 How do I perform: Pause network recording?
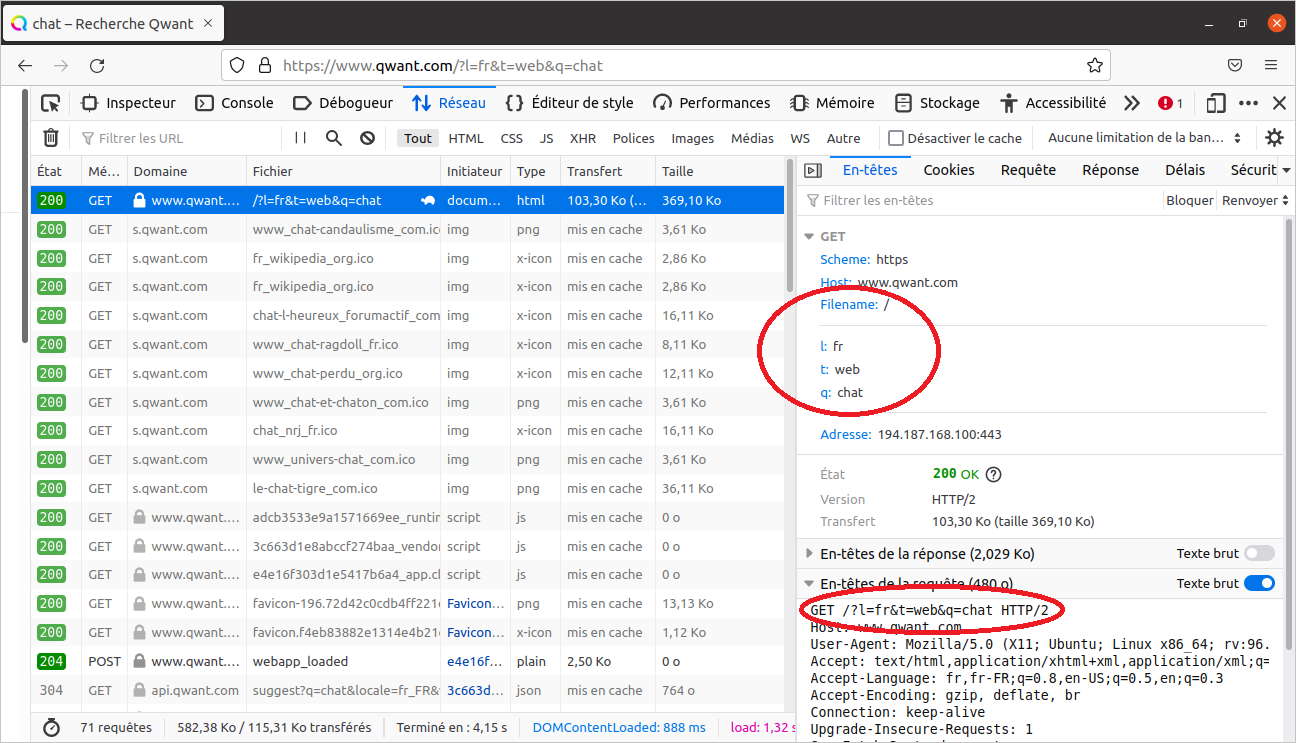[x=300, y=138]
